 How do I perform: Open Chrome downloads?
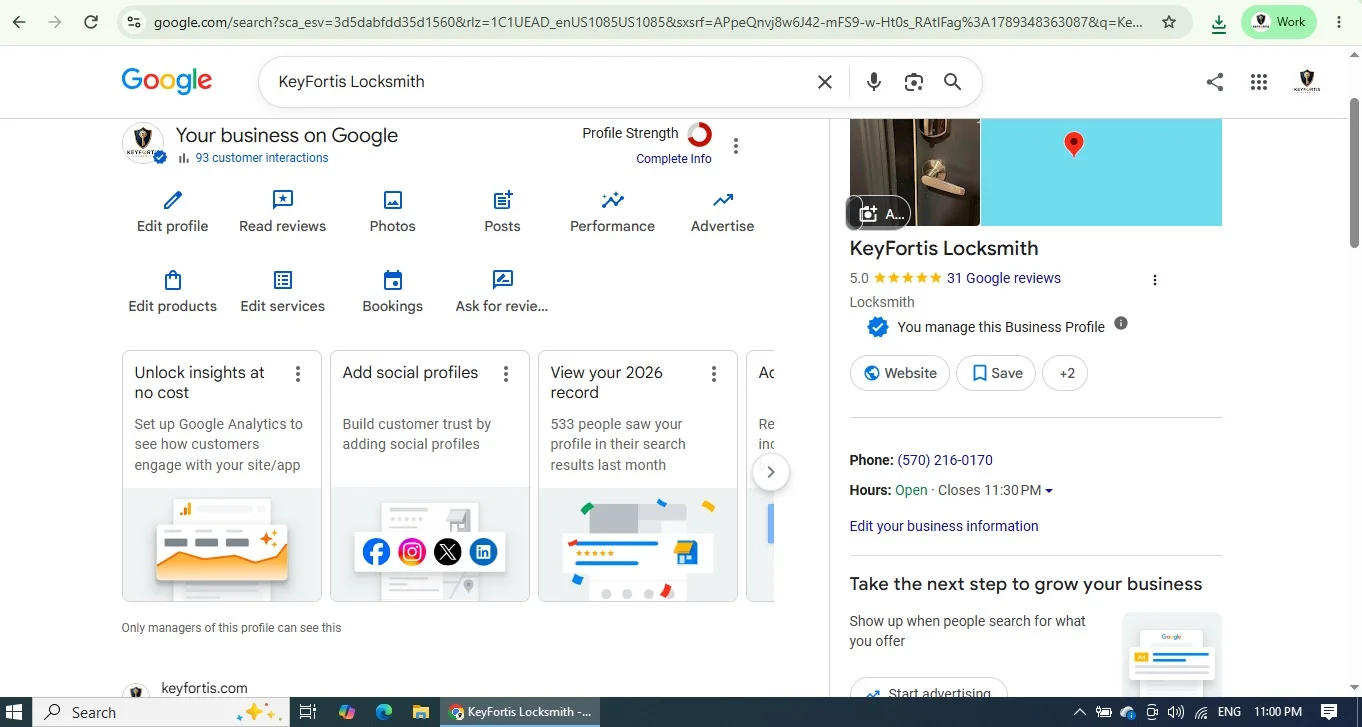1219,22
